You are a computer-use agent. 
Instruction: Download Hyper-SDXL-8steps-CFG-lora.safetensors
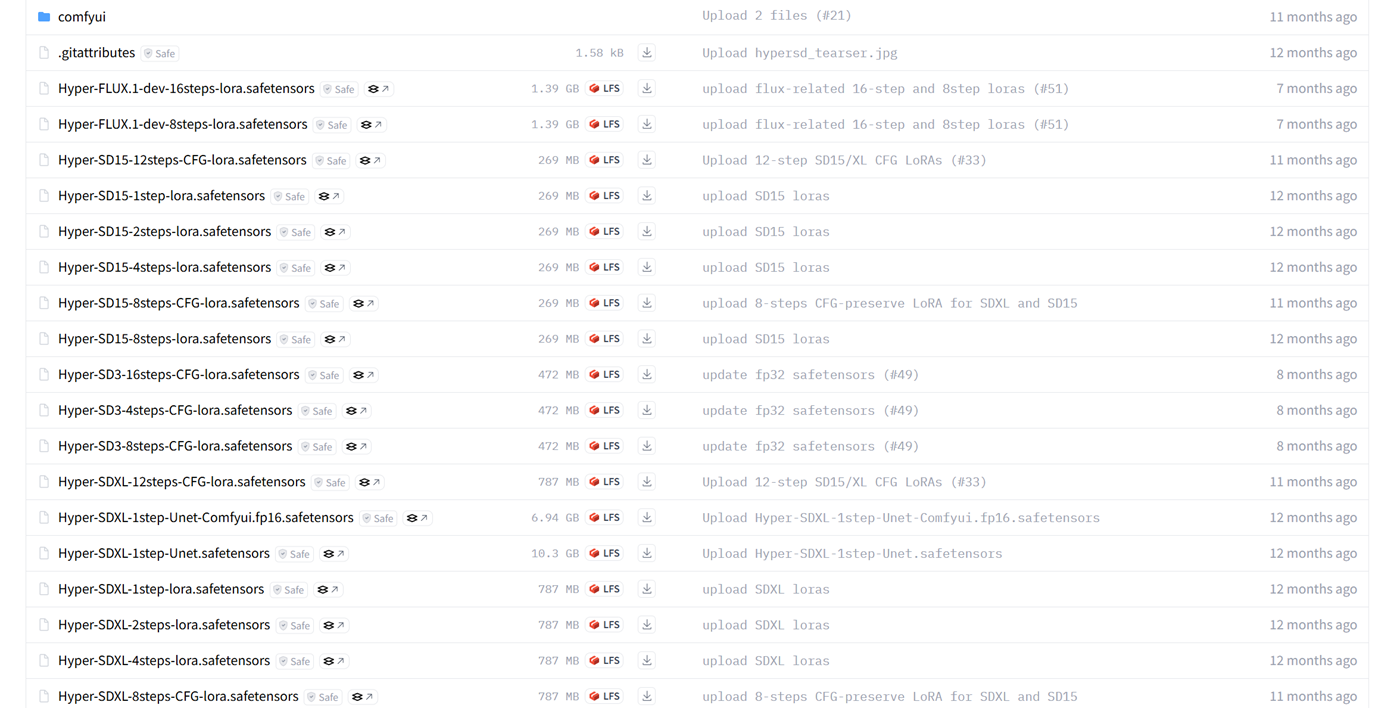[646, 696]
